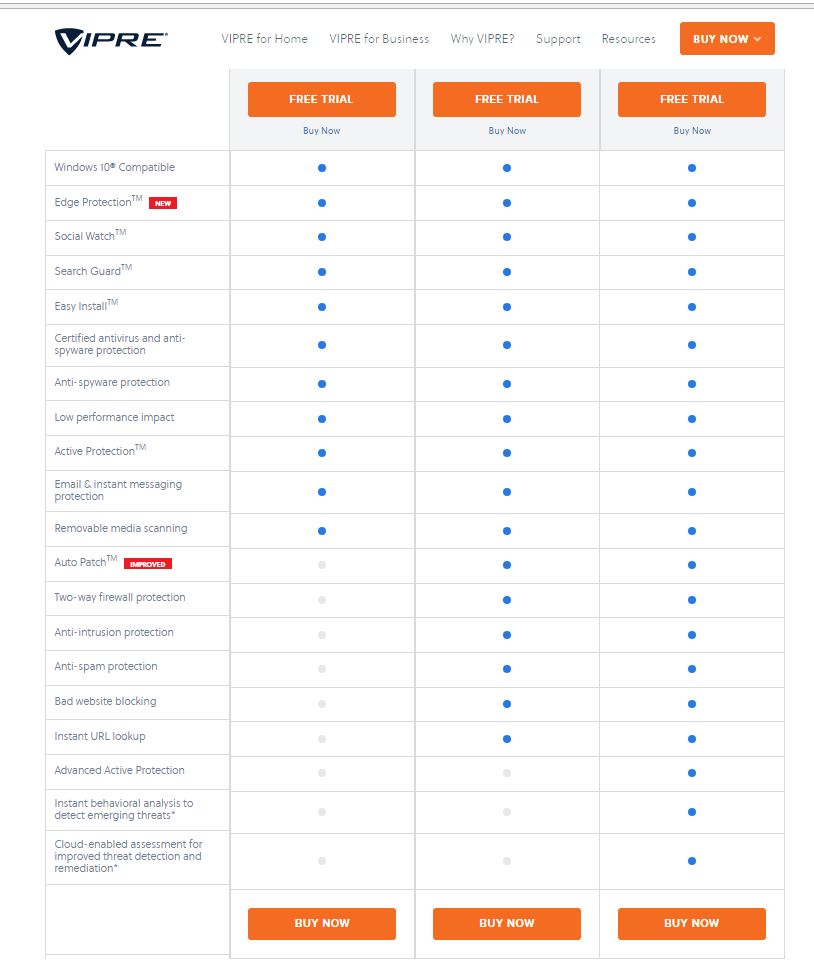Viewport: 814px width, 967px height.
Task: Click the VIPRE logo
Action: click(x=111, y=39)
